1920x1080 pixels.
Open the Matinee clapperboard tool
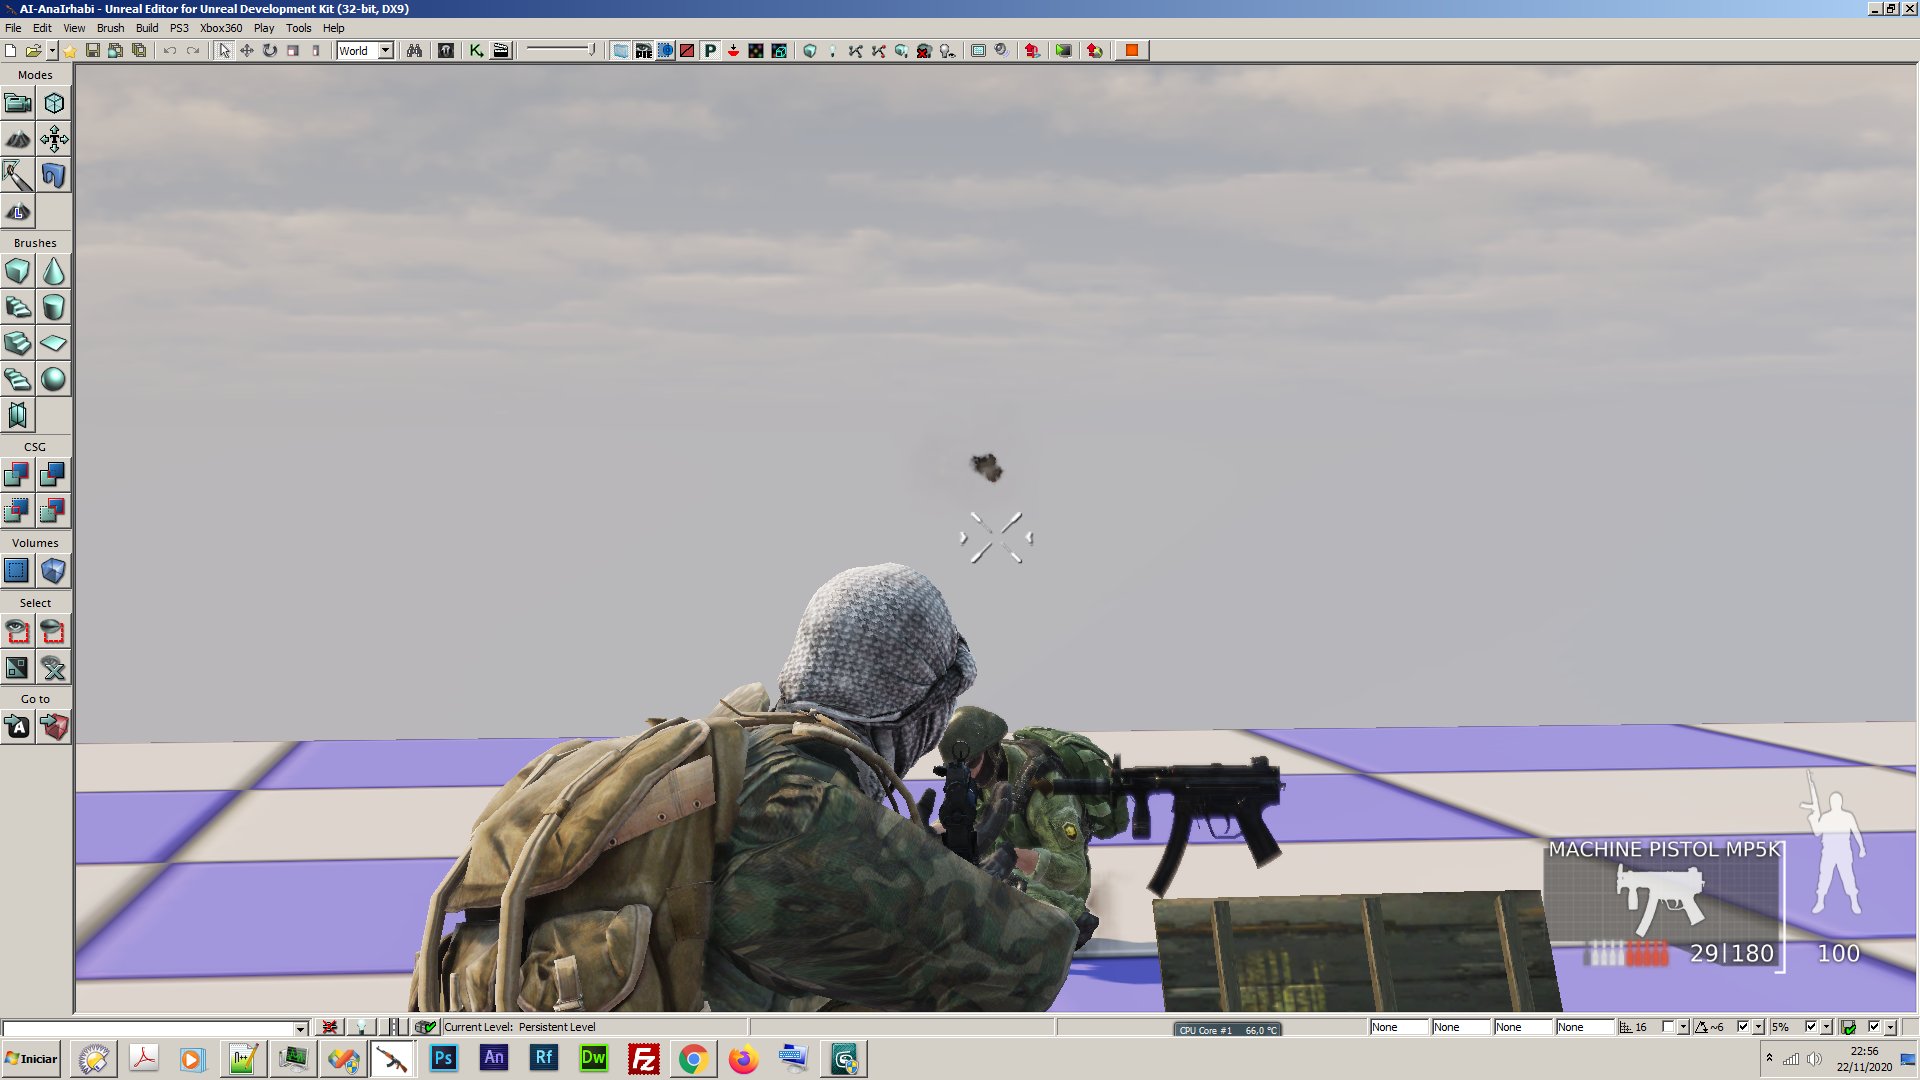click(x=501, y=50)
